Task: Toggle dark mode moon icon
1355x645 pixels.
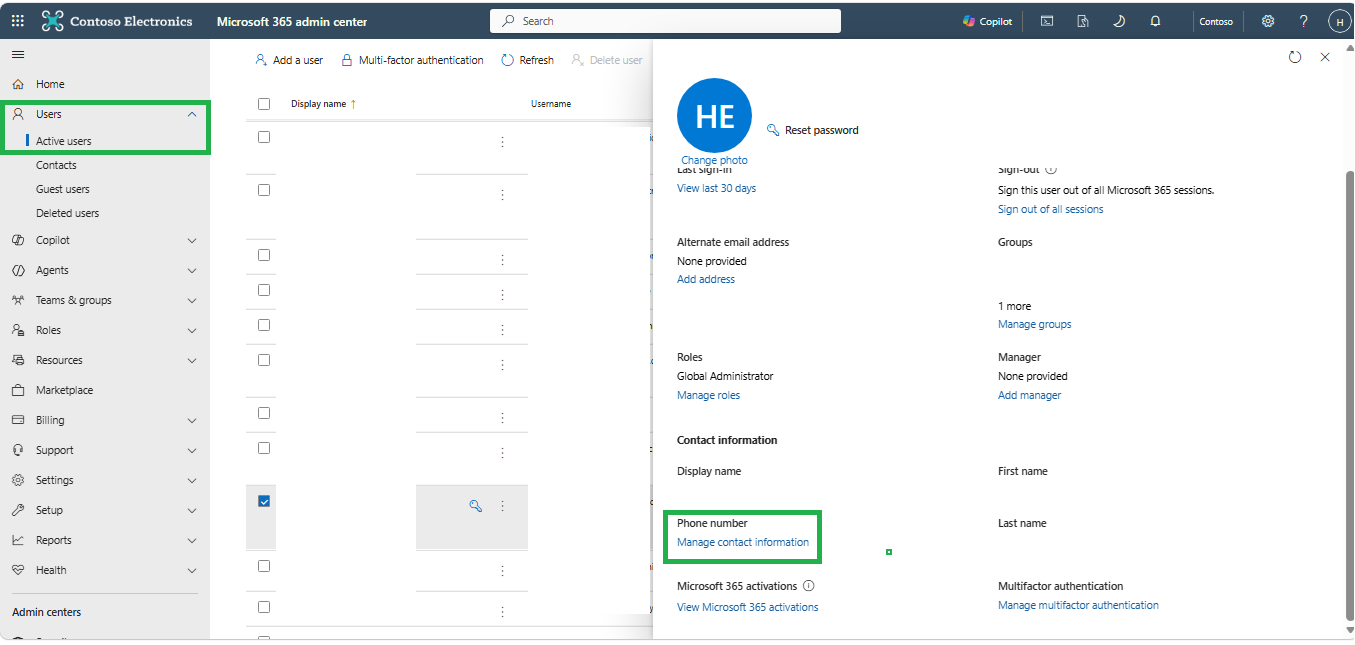Action: [1119, 21]
